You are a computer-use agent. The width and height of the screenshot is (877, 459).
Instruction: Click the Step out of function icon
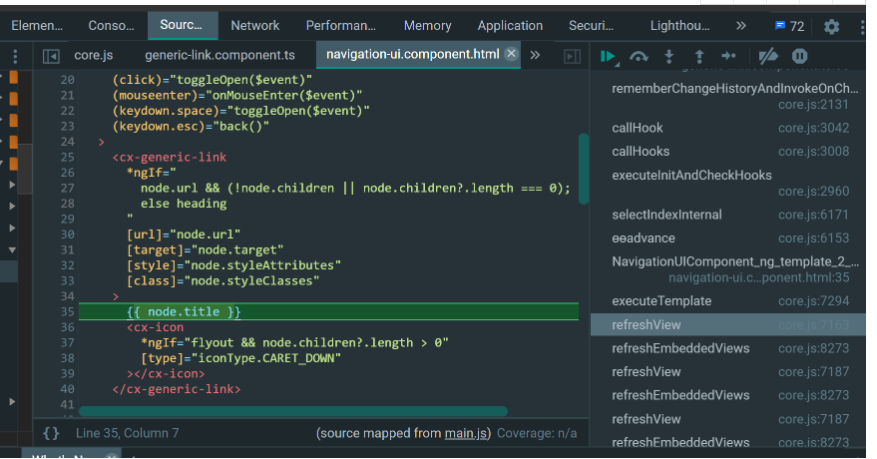pyautogui.click(x=699, y=56)
